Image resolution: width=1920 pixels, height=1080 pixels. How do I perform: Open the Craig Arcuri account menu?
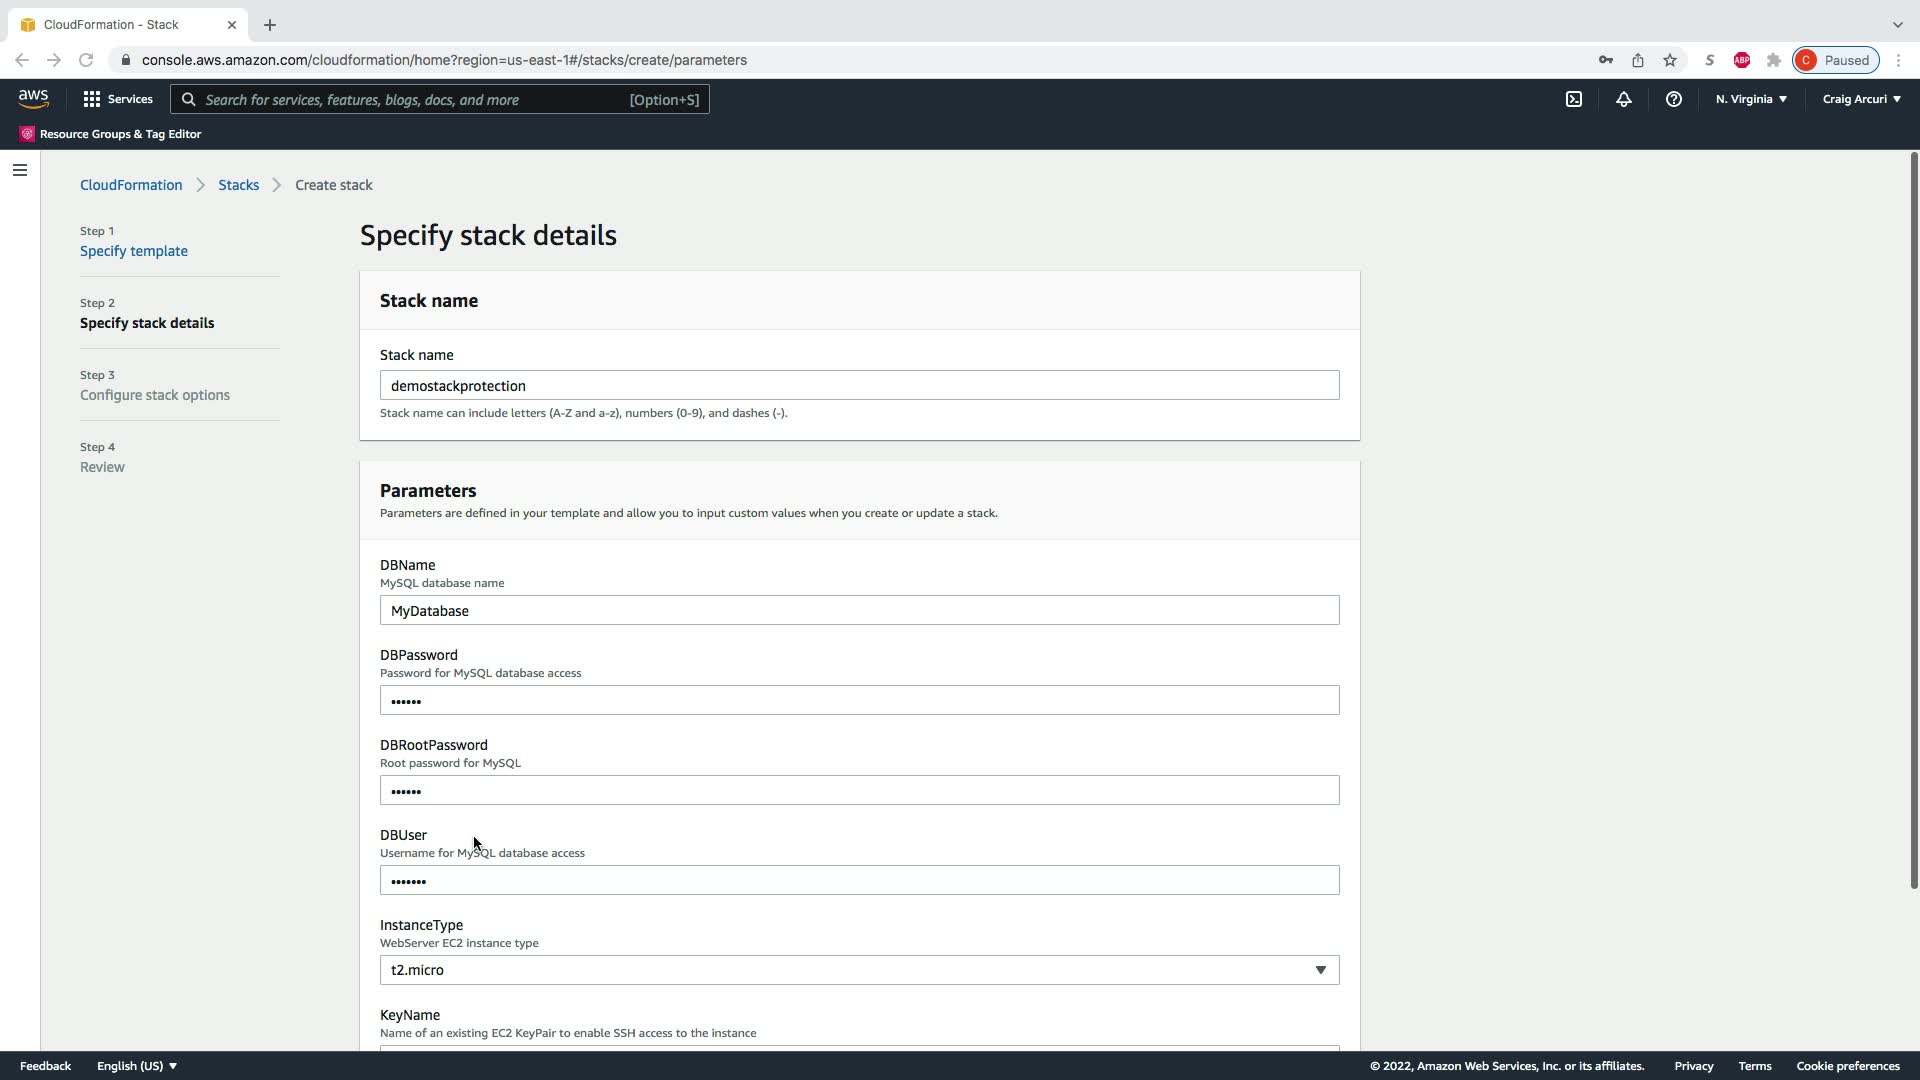(1861, 99)
